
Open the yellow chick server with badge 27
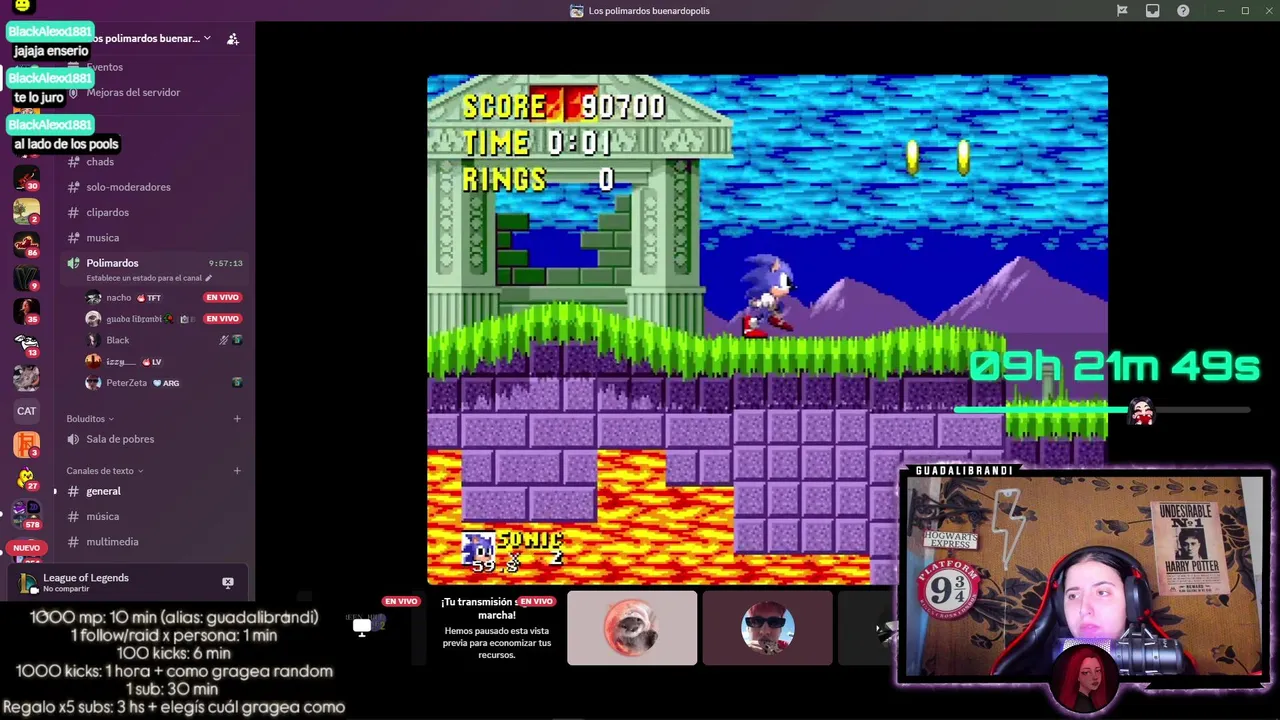point(26,478)
